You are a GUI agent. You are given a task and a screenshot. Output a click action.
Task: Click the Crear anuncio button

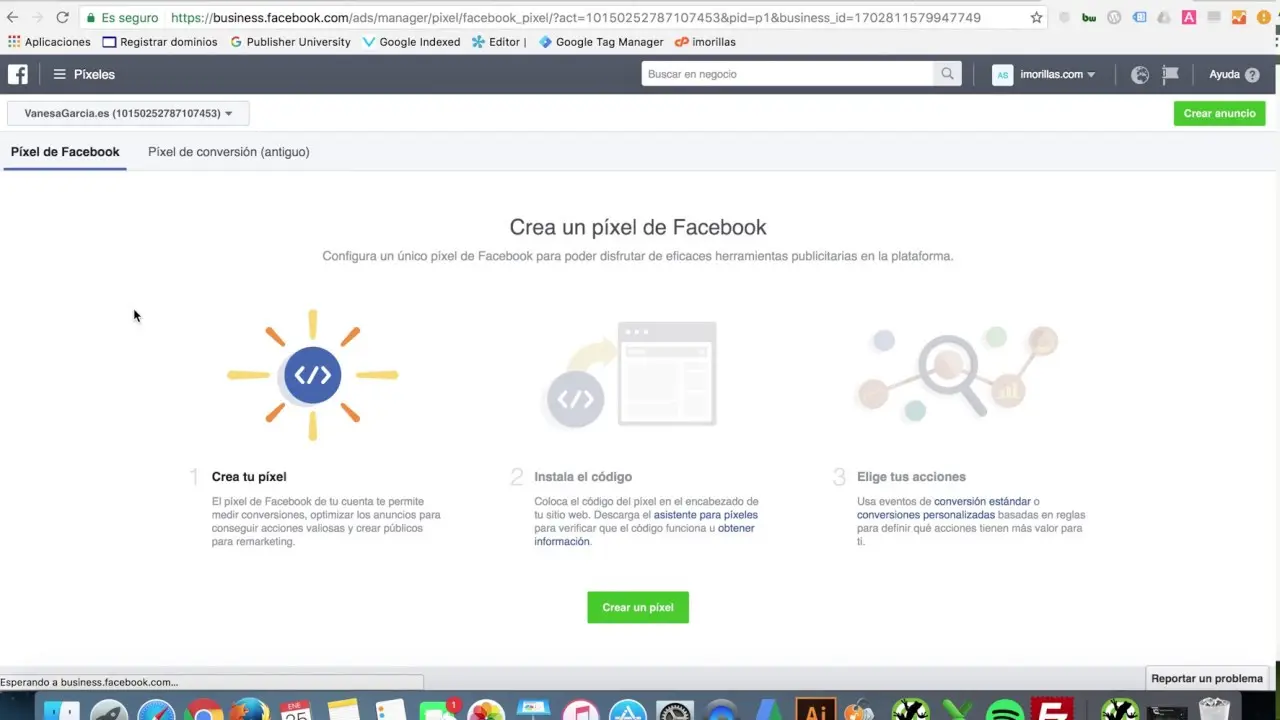pos(1219,113)
